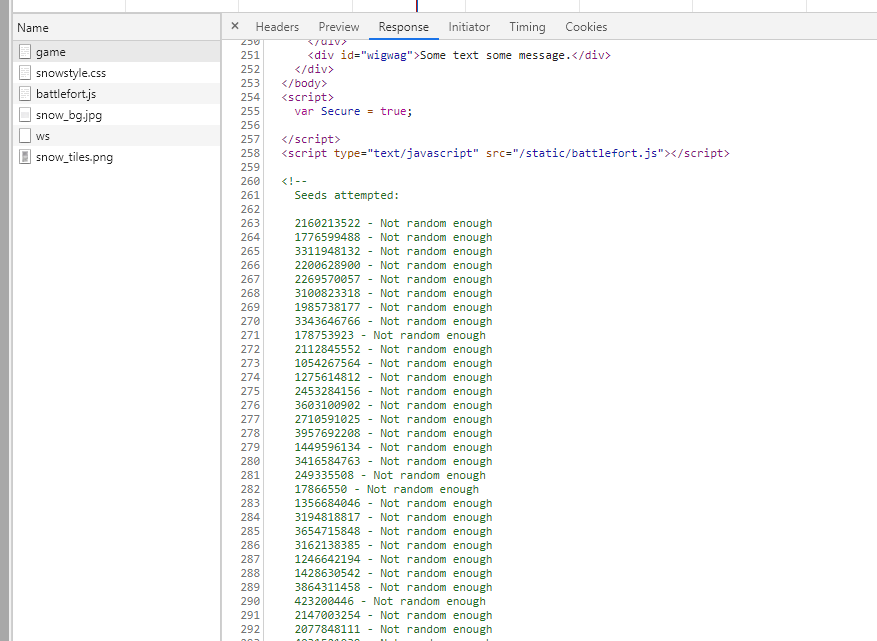Click line number 260 in gutter
The image size is (877, 641).
coord(250,181)
